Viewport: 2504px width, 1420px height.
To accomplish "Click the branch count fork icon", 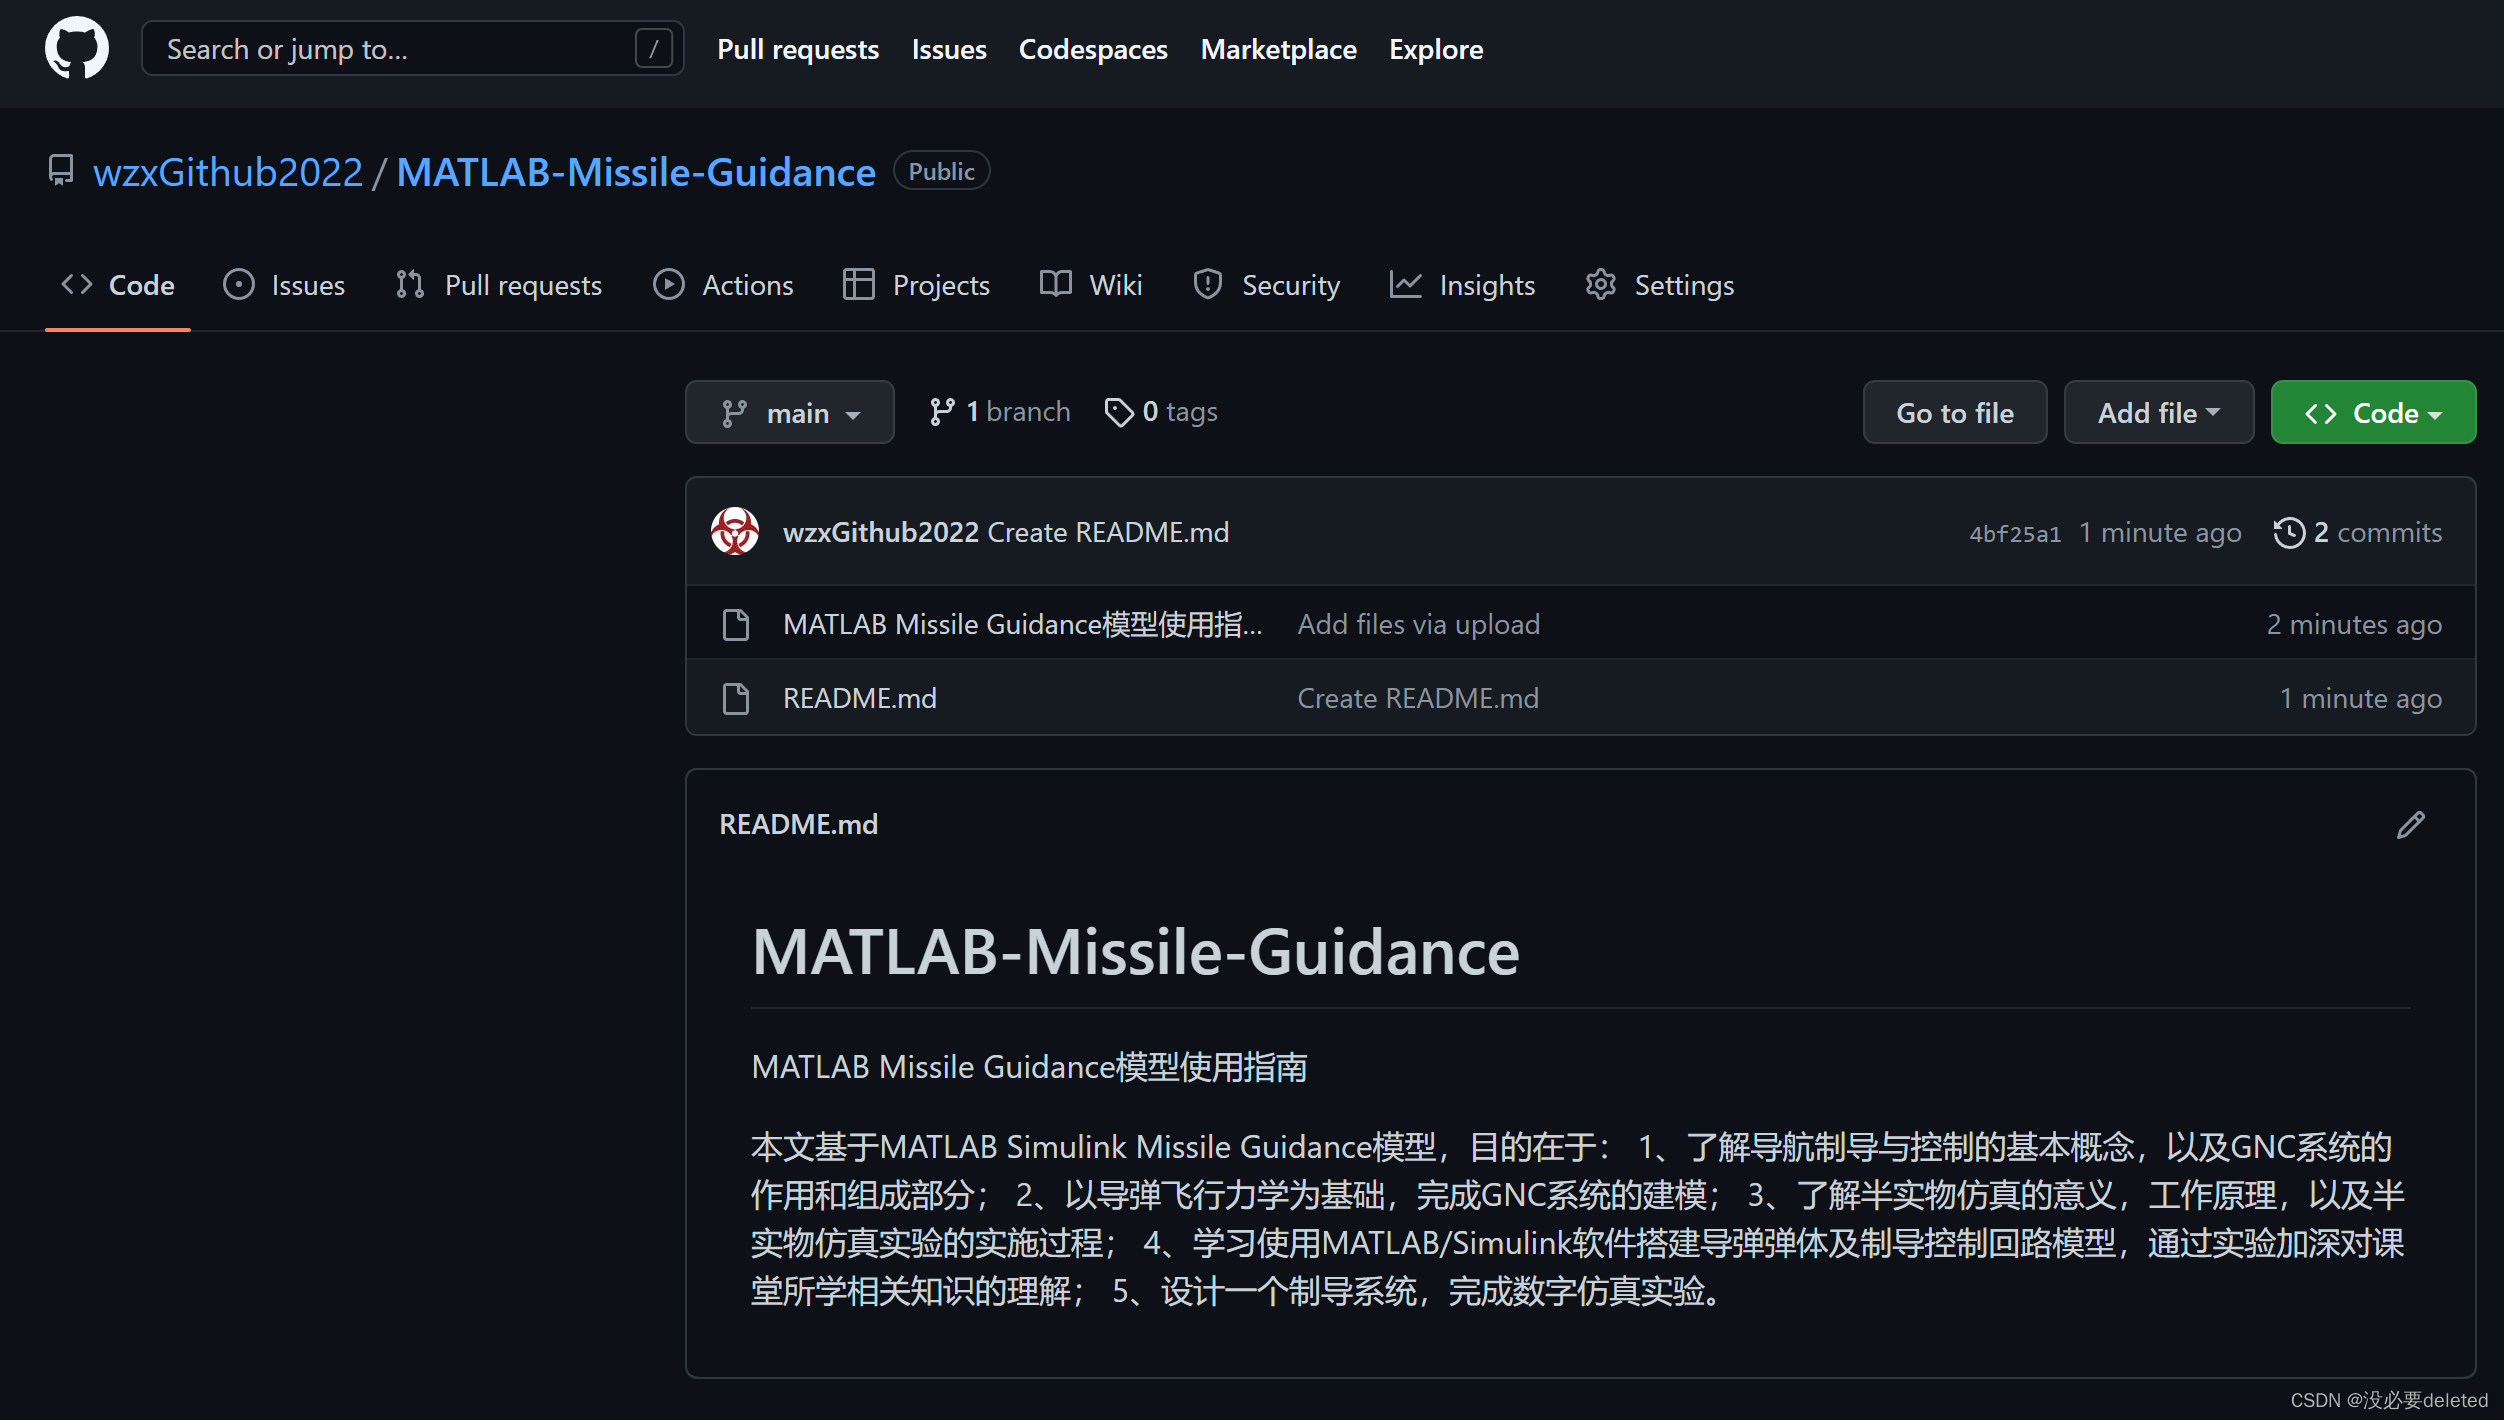I will [941, 412].
